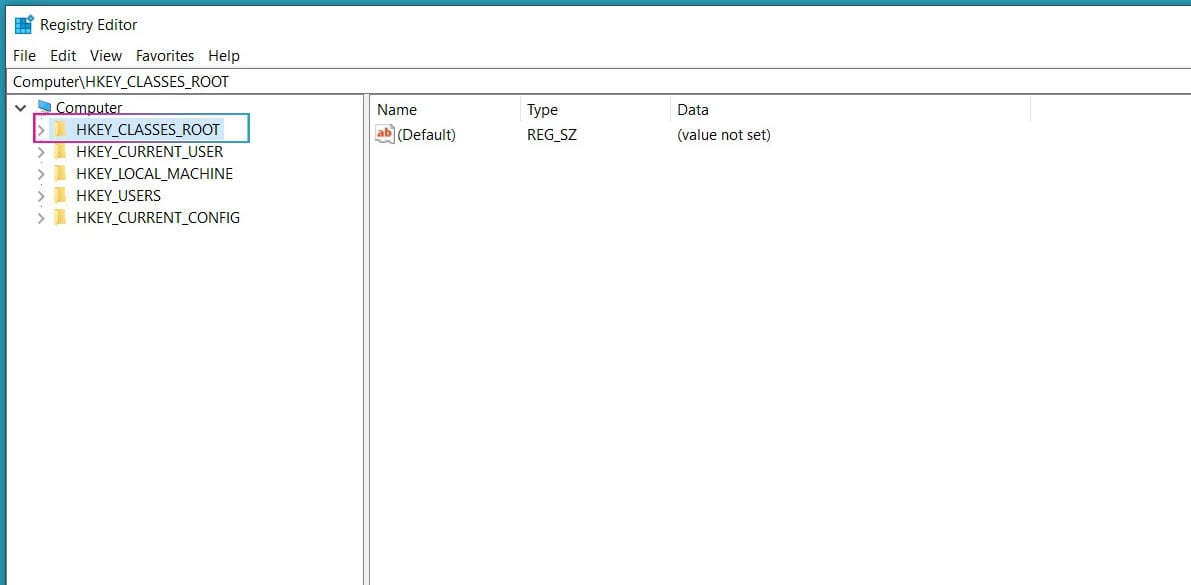The height and width of the screenshot is (585, 1191).
Task: Click the HKEY_USERS folder icon
Action: coord(60,196)
